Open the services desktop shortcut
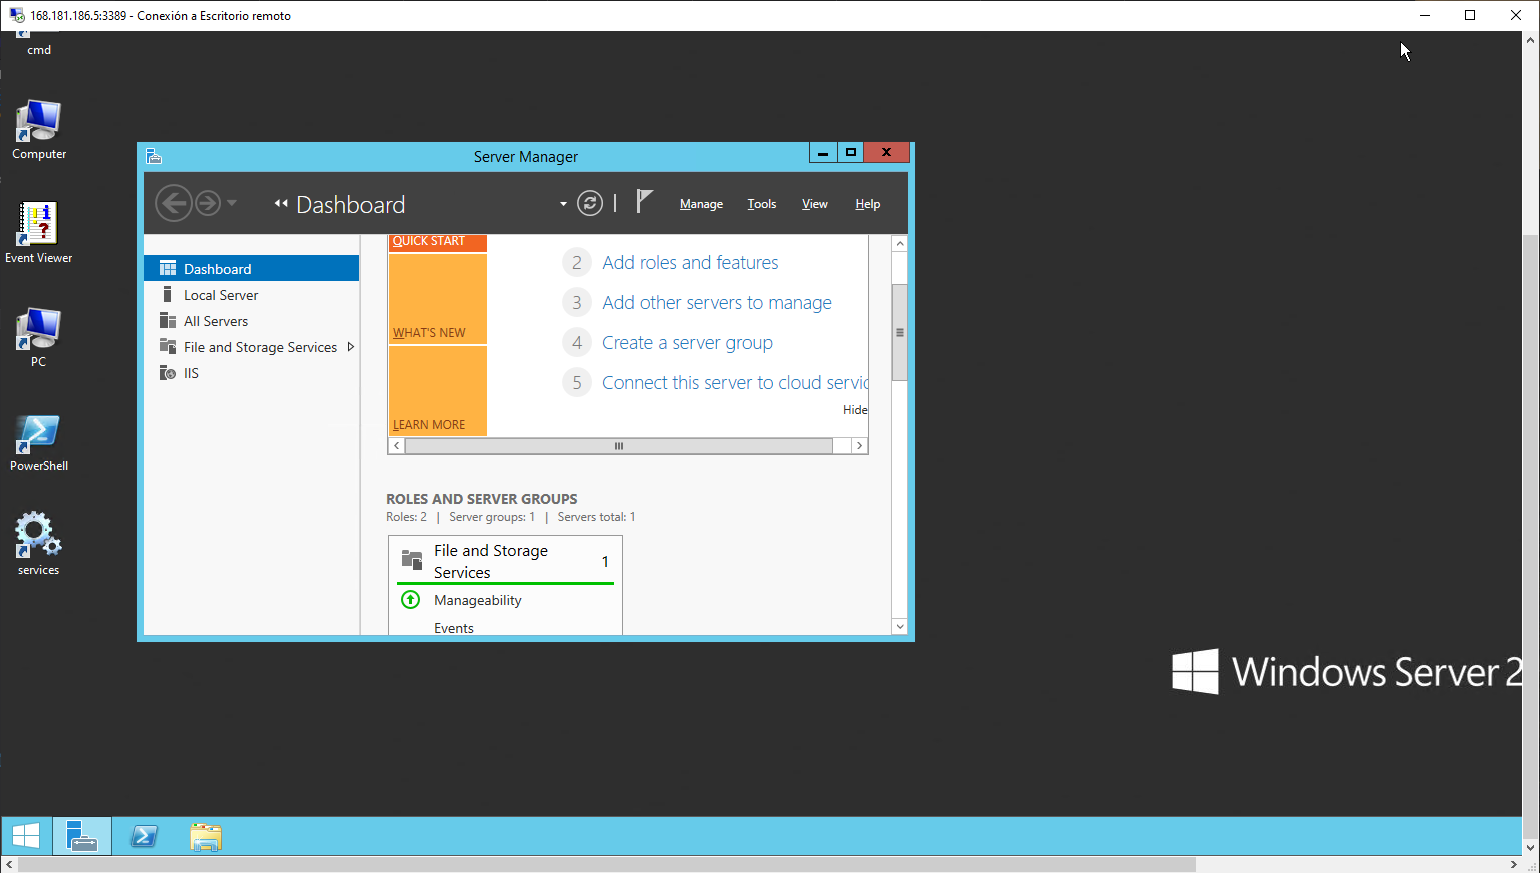The image size is (1540, 873). click(x=38, y=544)
